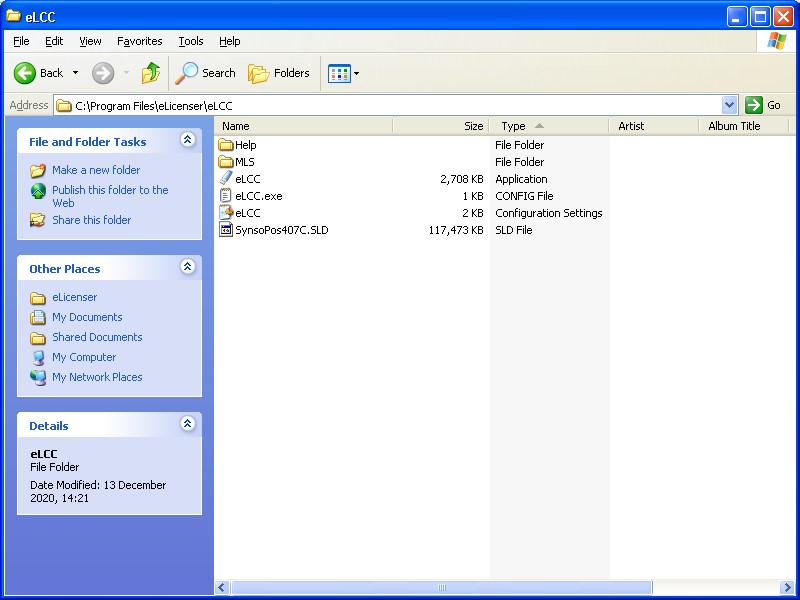Click the Share this folder icon
This screenshot has width=800, height=600.
[x=38, y=220]
